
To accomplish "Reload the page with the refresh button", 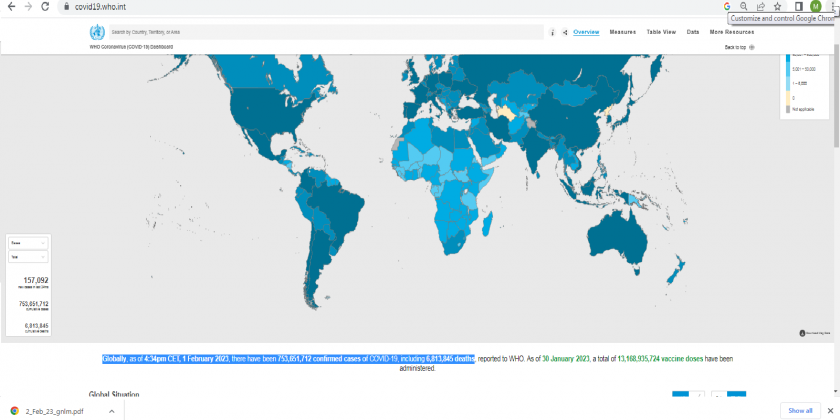I will point(46,6).
